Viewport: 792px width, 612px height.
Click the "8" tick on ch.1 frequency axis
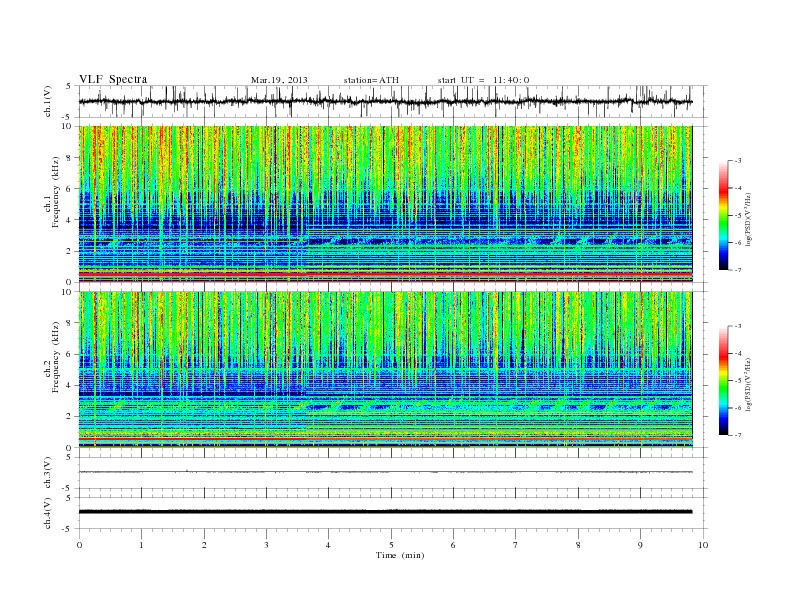point(70,158)
